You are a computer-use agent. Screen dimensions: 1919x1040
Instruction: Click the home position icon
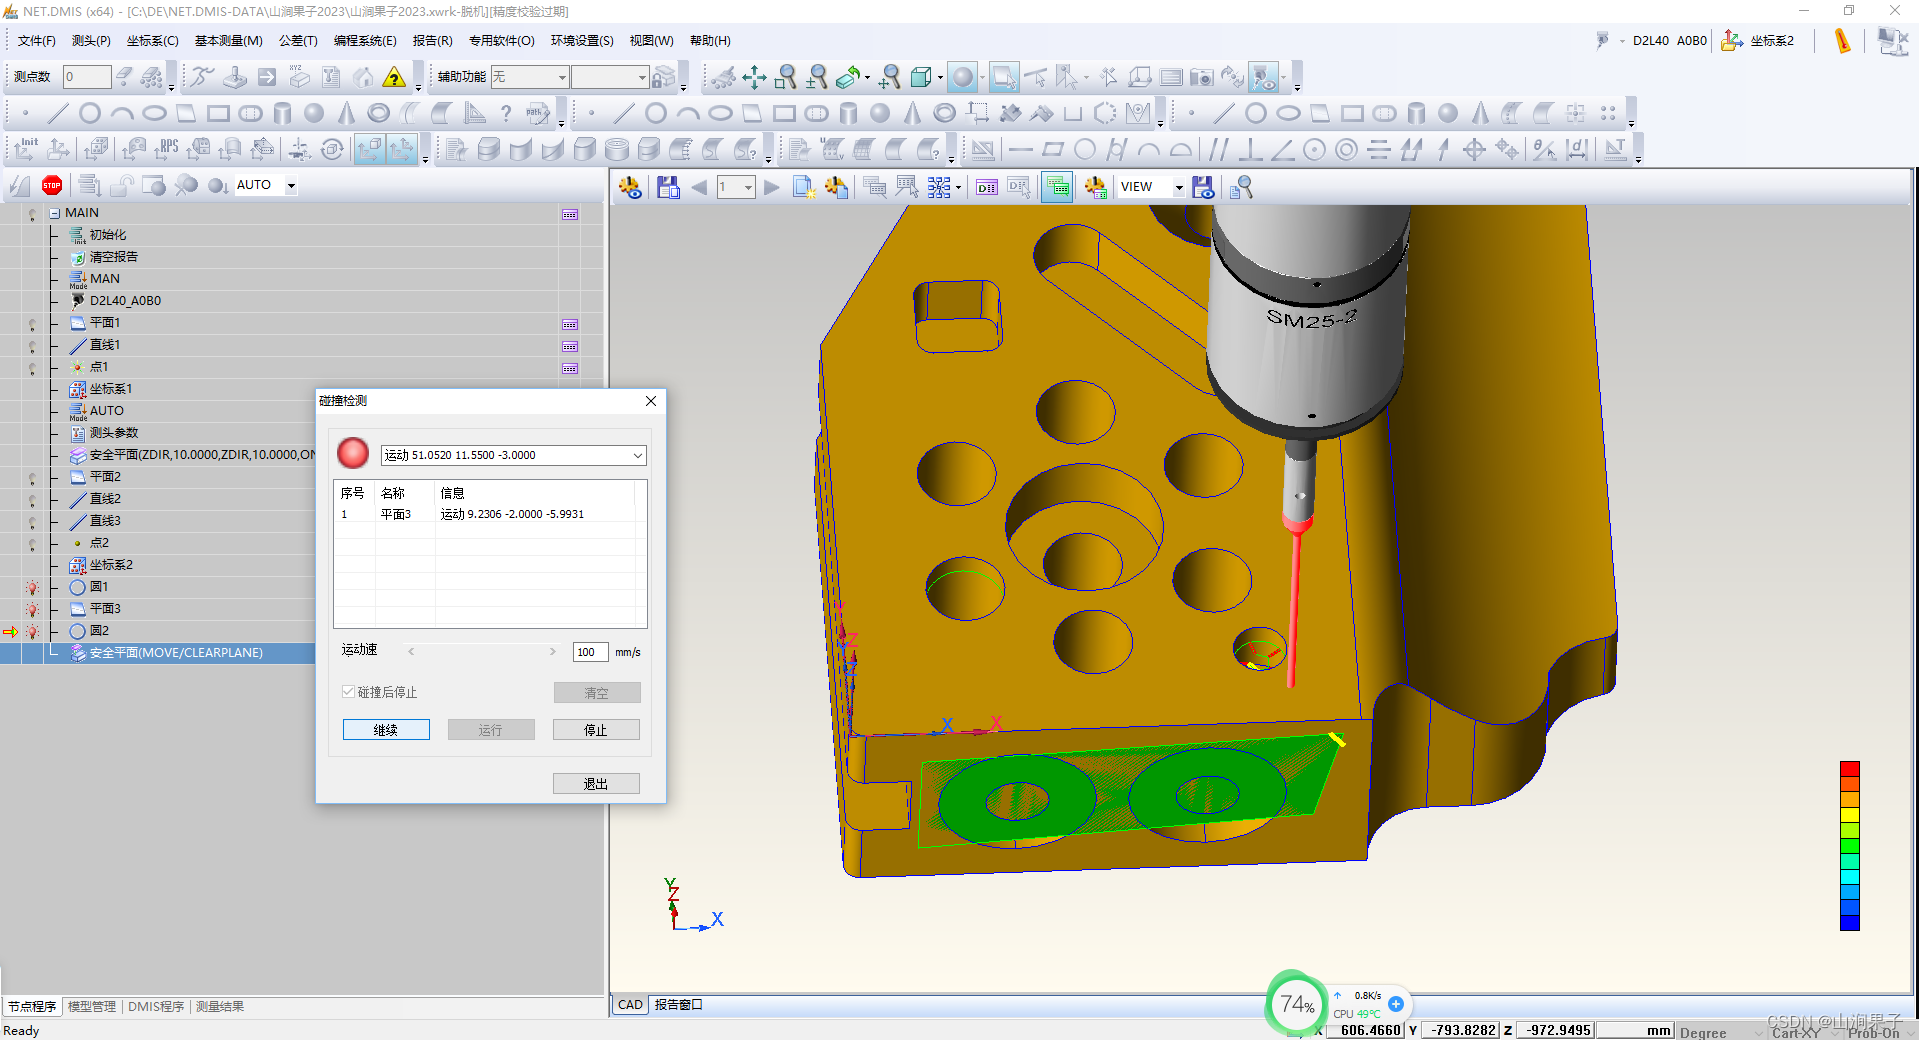pos(363,77)
